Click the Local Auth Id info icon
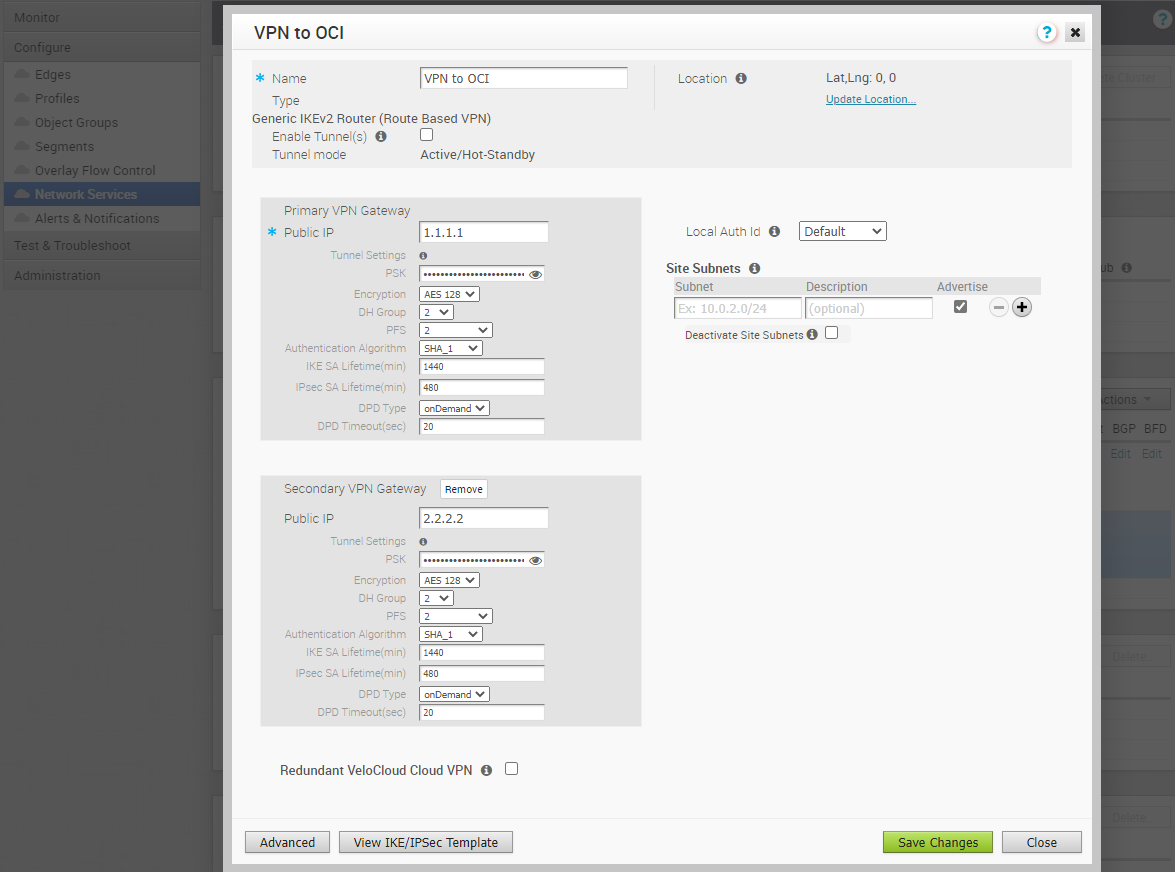The height and width of the screenshot is (872, 1175). pyautogui.click(x=774, y=232)
